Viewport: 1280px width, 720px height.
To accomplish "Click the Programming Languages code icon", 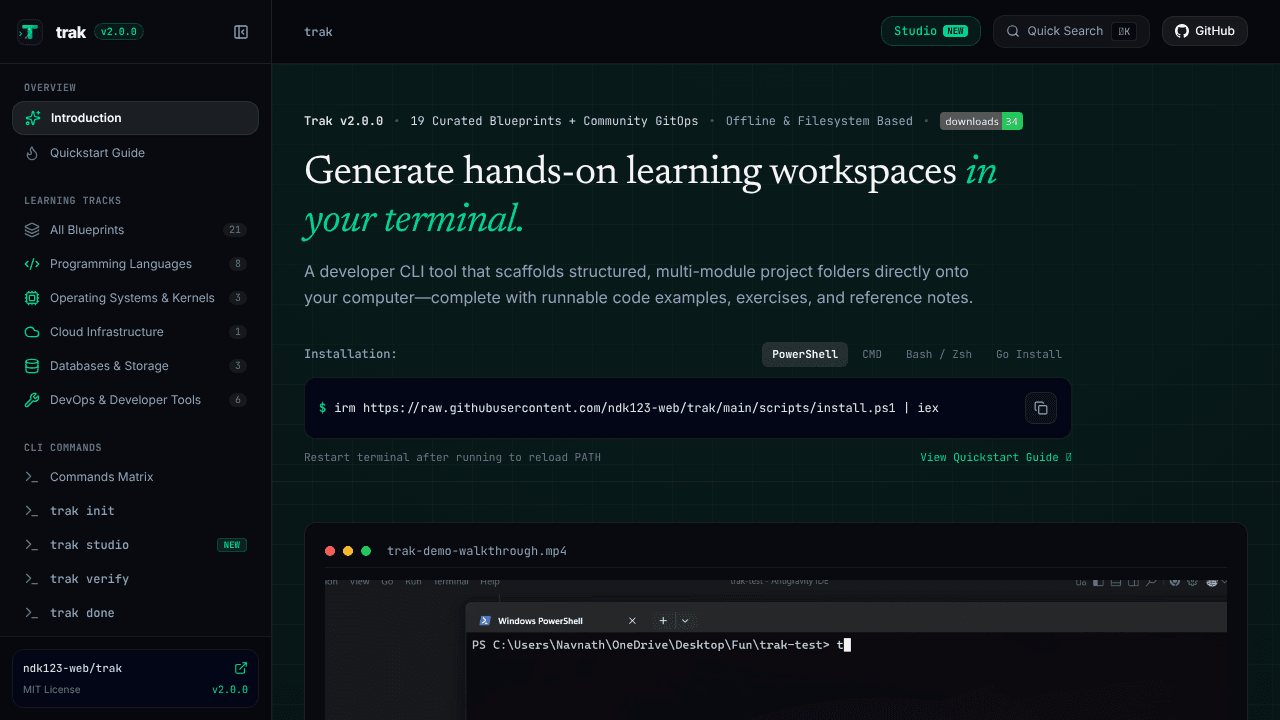I will pos(32,264).
